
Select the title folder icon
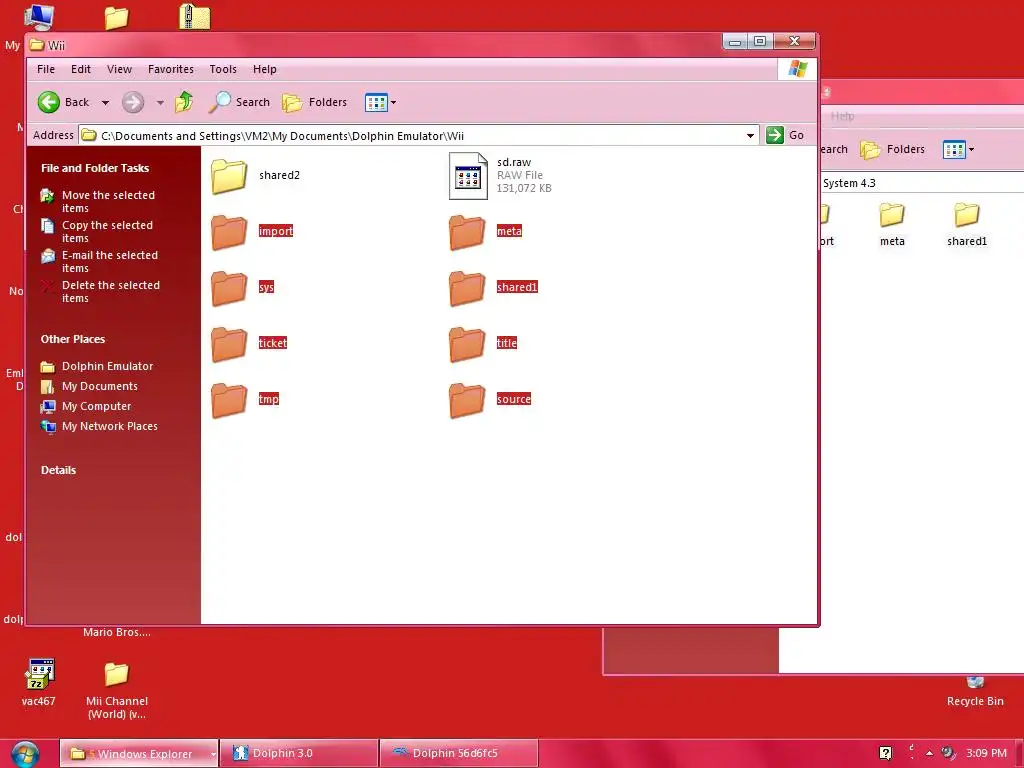466,344
